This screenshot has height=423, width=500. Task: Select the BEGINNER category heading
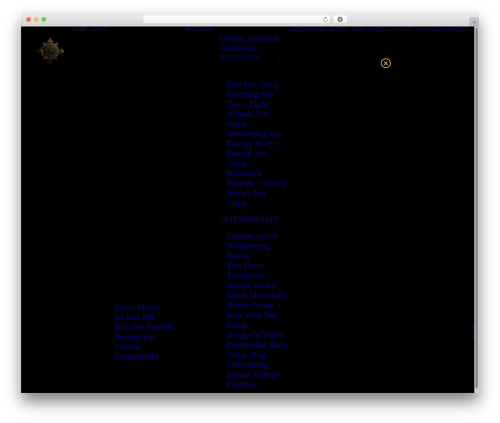tap(240, 58)
